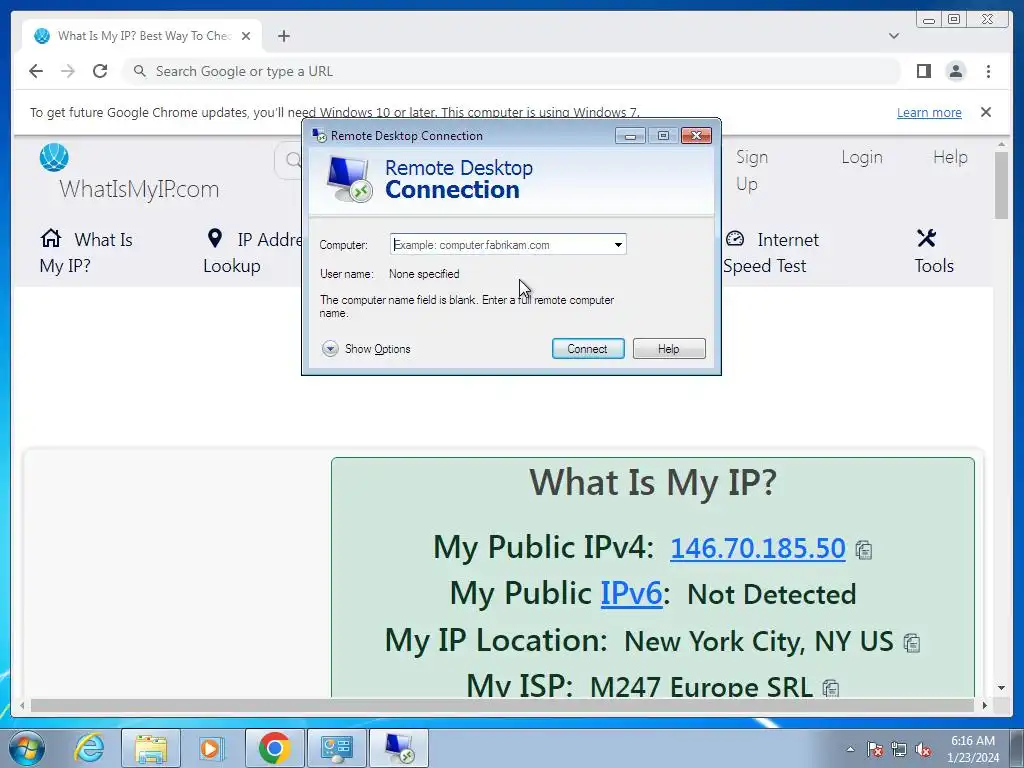1024x768 pixels.
Task: Open the website Help link
Action: [x=950, y=157]
